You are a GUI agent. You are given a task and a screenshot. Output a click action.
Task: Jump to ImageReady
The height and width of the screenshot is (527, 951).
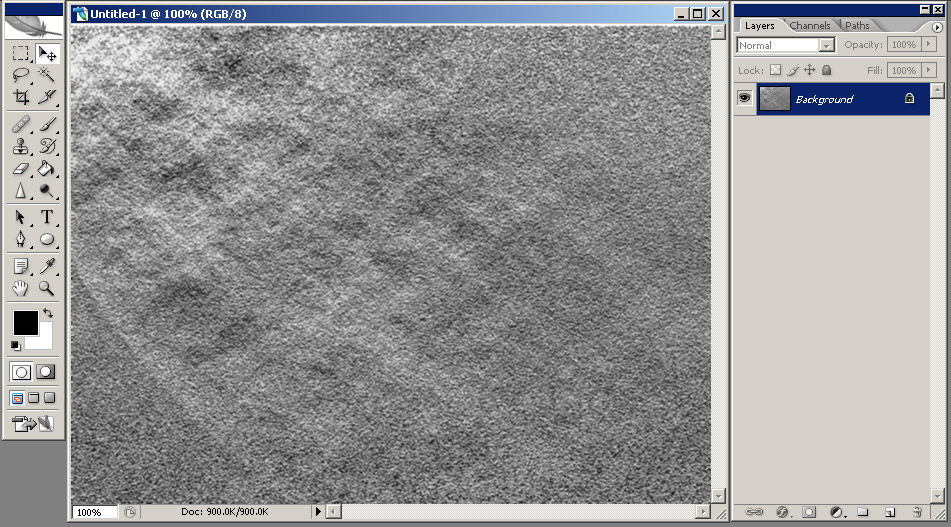[x=33, y=423]
